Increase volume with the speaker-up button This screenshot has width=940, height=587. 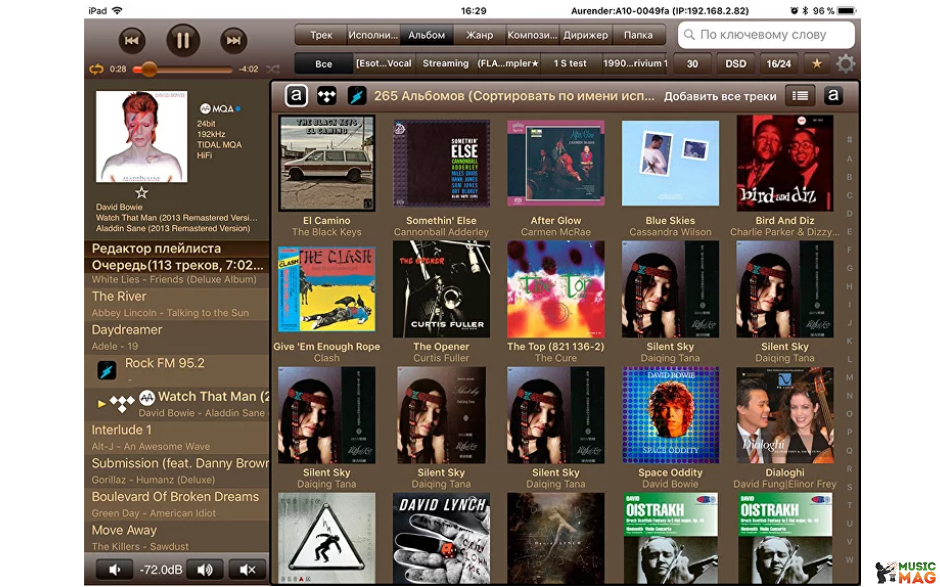(204, 569)
